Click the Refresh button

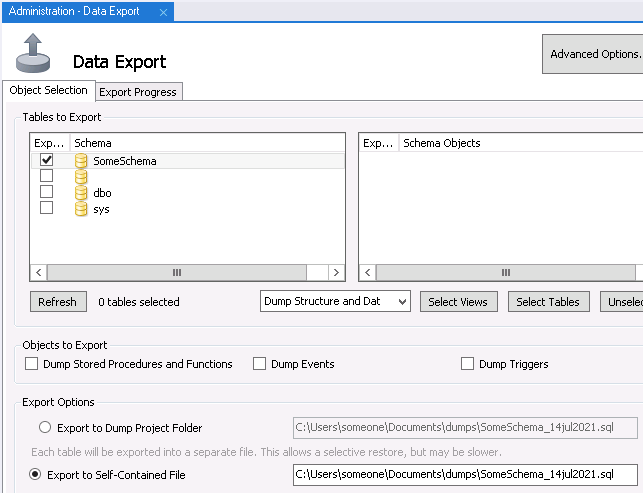[57, 302]
